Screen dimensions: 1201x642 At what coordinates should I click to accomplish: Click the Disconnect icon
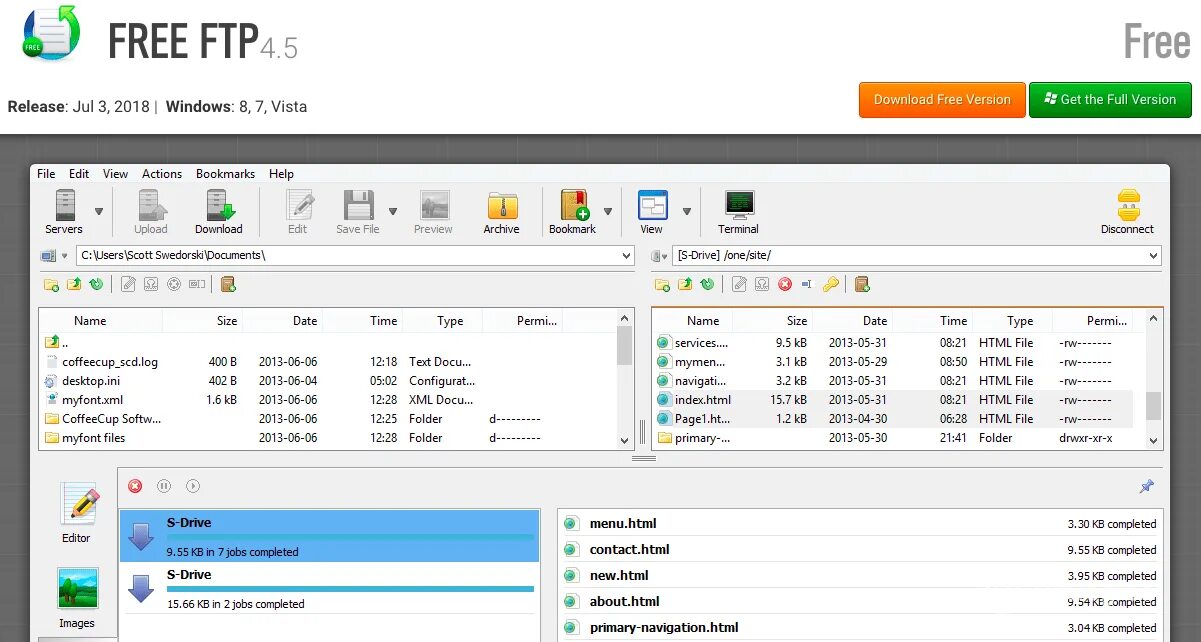1128,205
